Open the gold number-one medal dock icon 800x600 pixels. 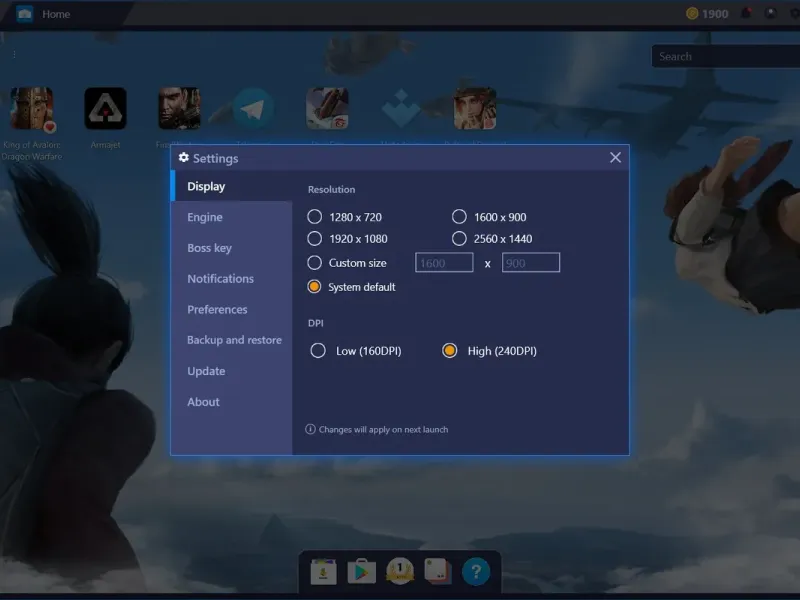pos(400,571)
